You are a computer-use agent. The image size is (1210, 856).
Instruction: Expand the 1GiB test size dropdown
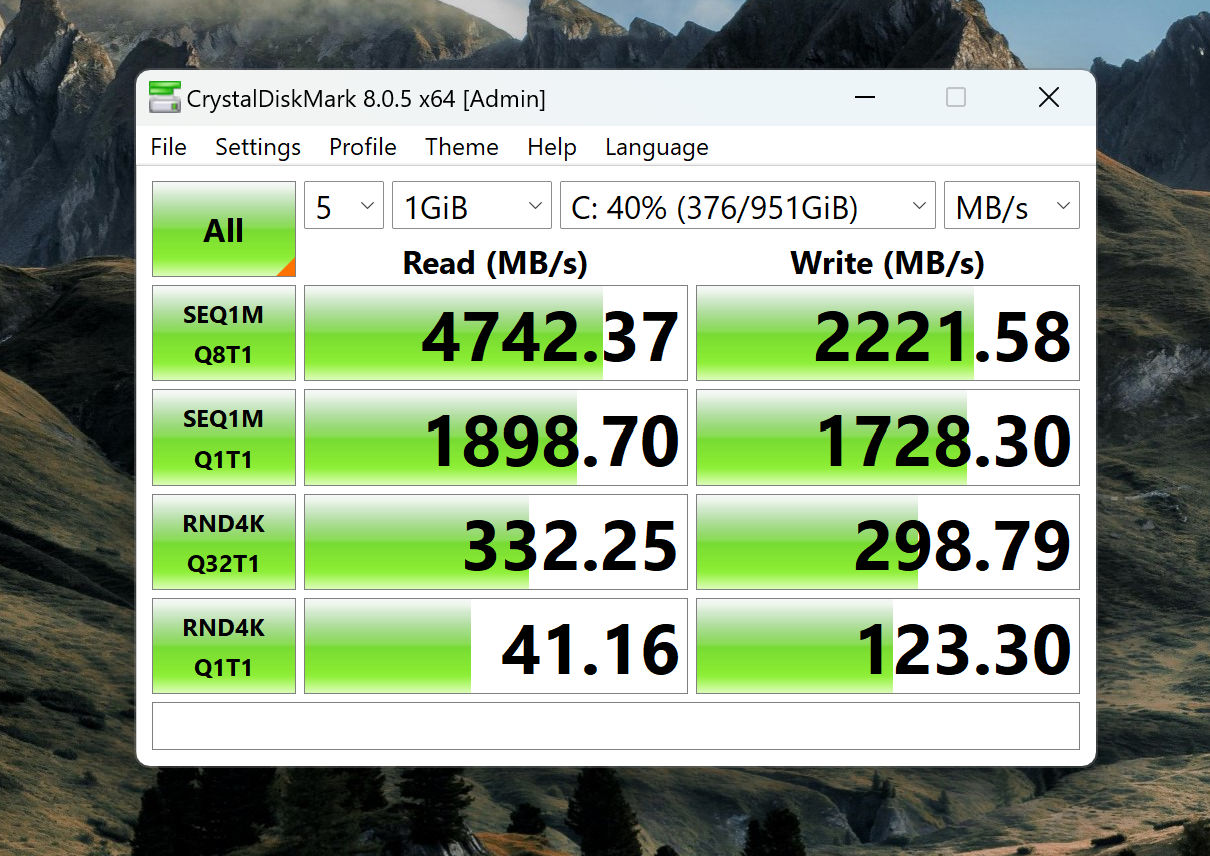472,205
